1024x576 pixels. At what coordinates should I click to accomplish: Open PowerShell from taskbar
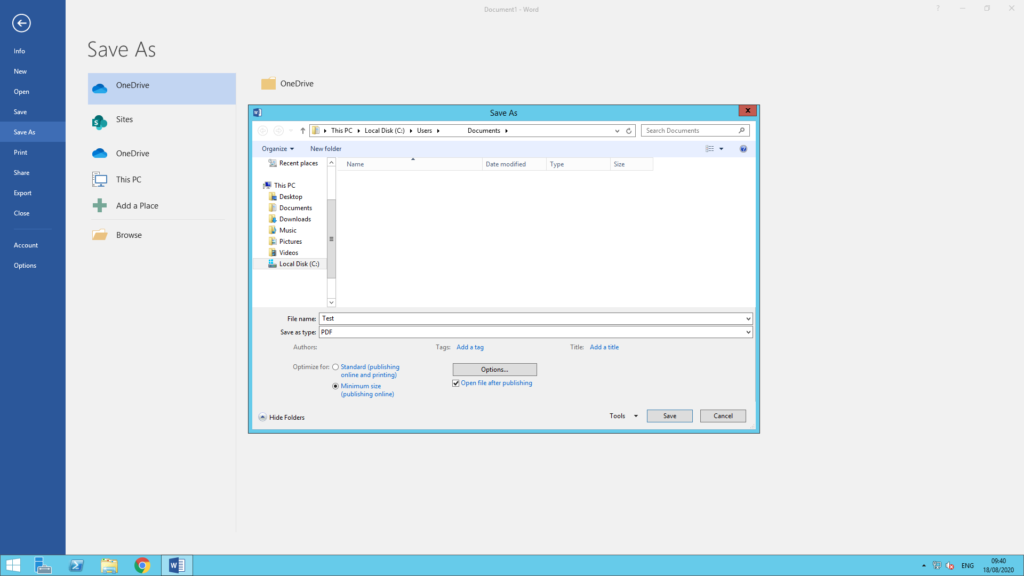tap(76, 565)
